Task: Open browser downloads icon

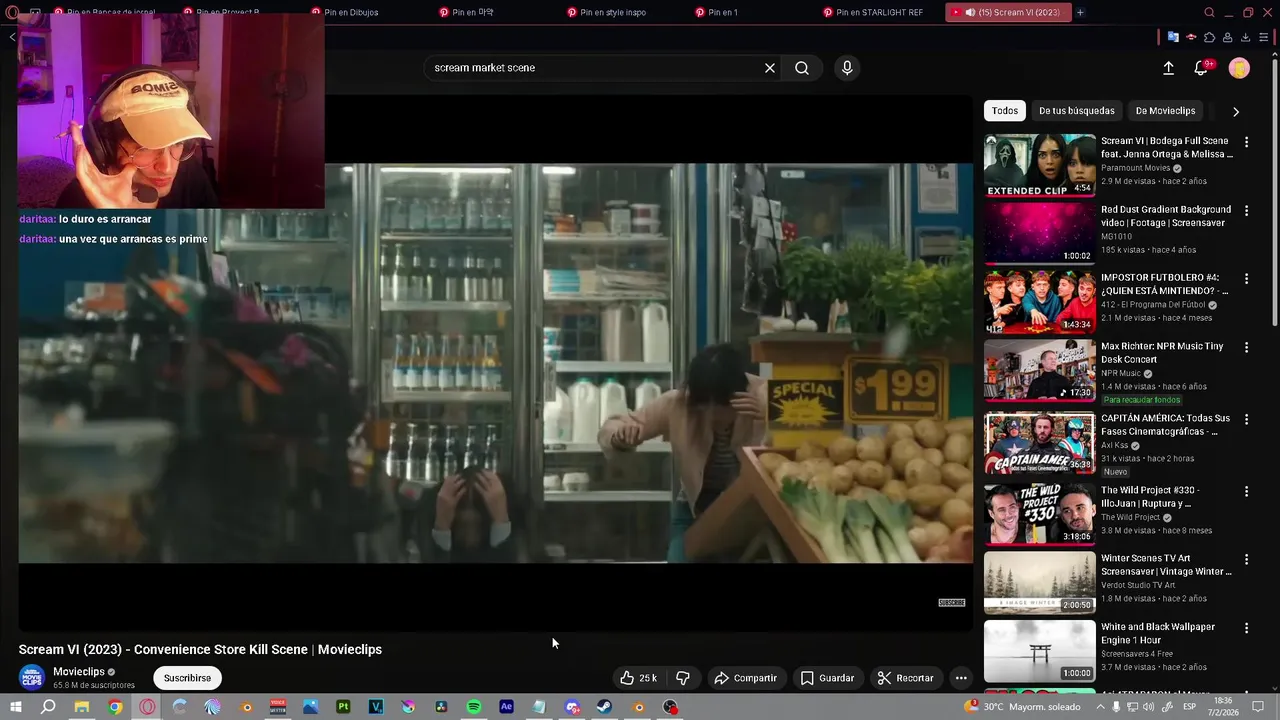Action: pyautogui.click(x=1245, y=37)
